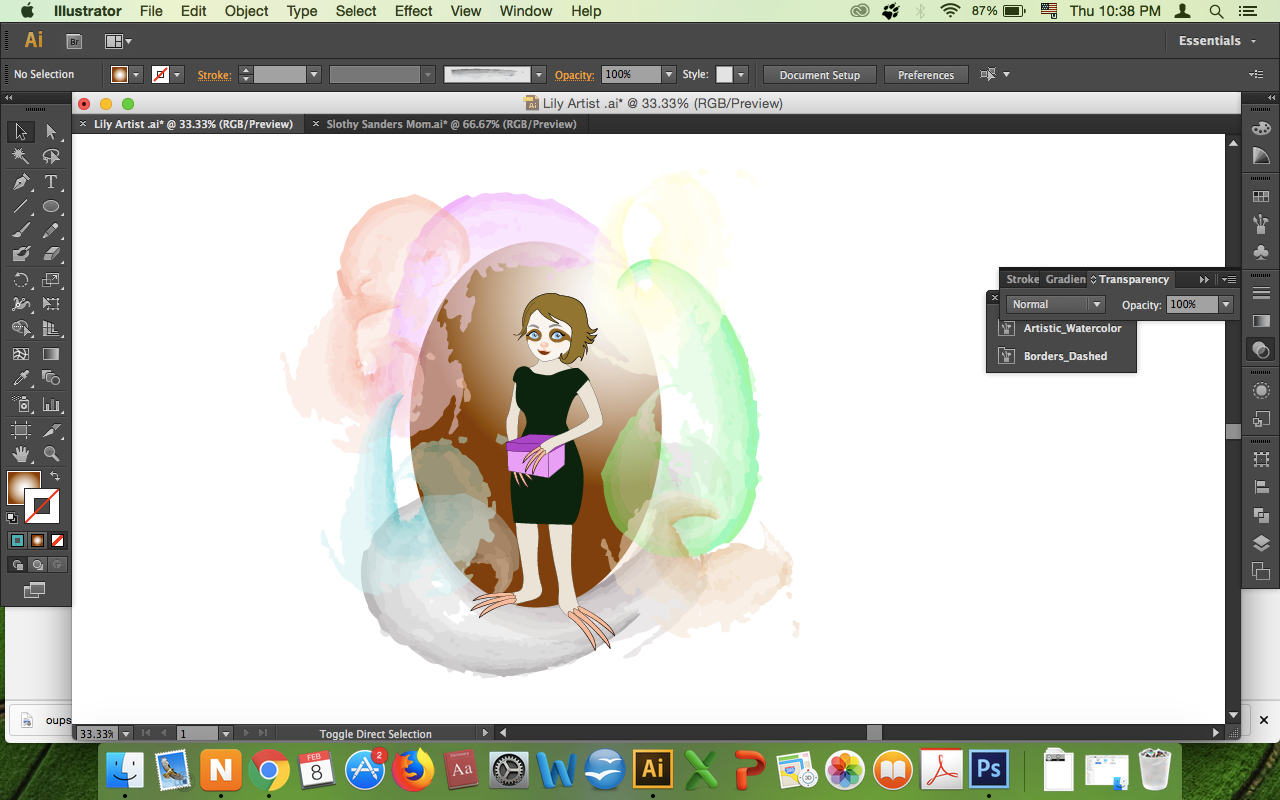Screen dimensions: 1280x800
Task: Select the Scale tool
Action: coord(51,280)
